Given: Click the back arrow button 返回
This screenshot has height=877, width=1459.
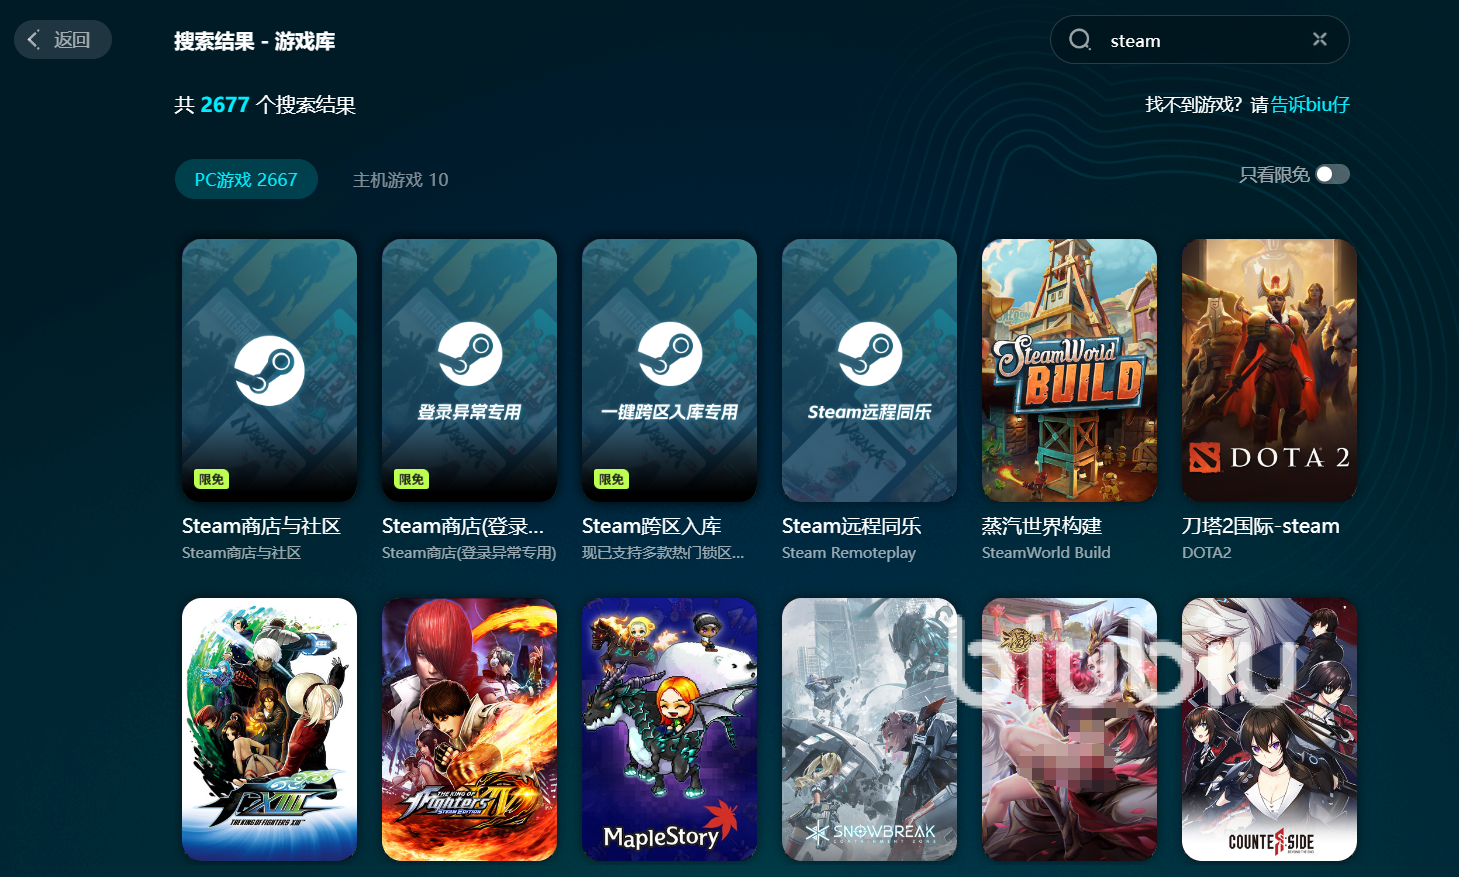Looking at the screenshot, I should pos(62,40).
